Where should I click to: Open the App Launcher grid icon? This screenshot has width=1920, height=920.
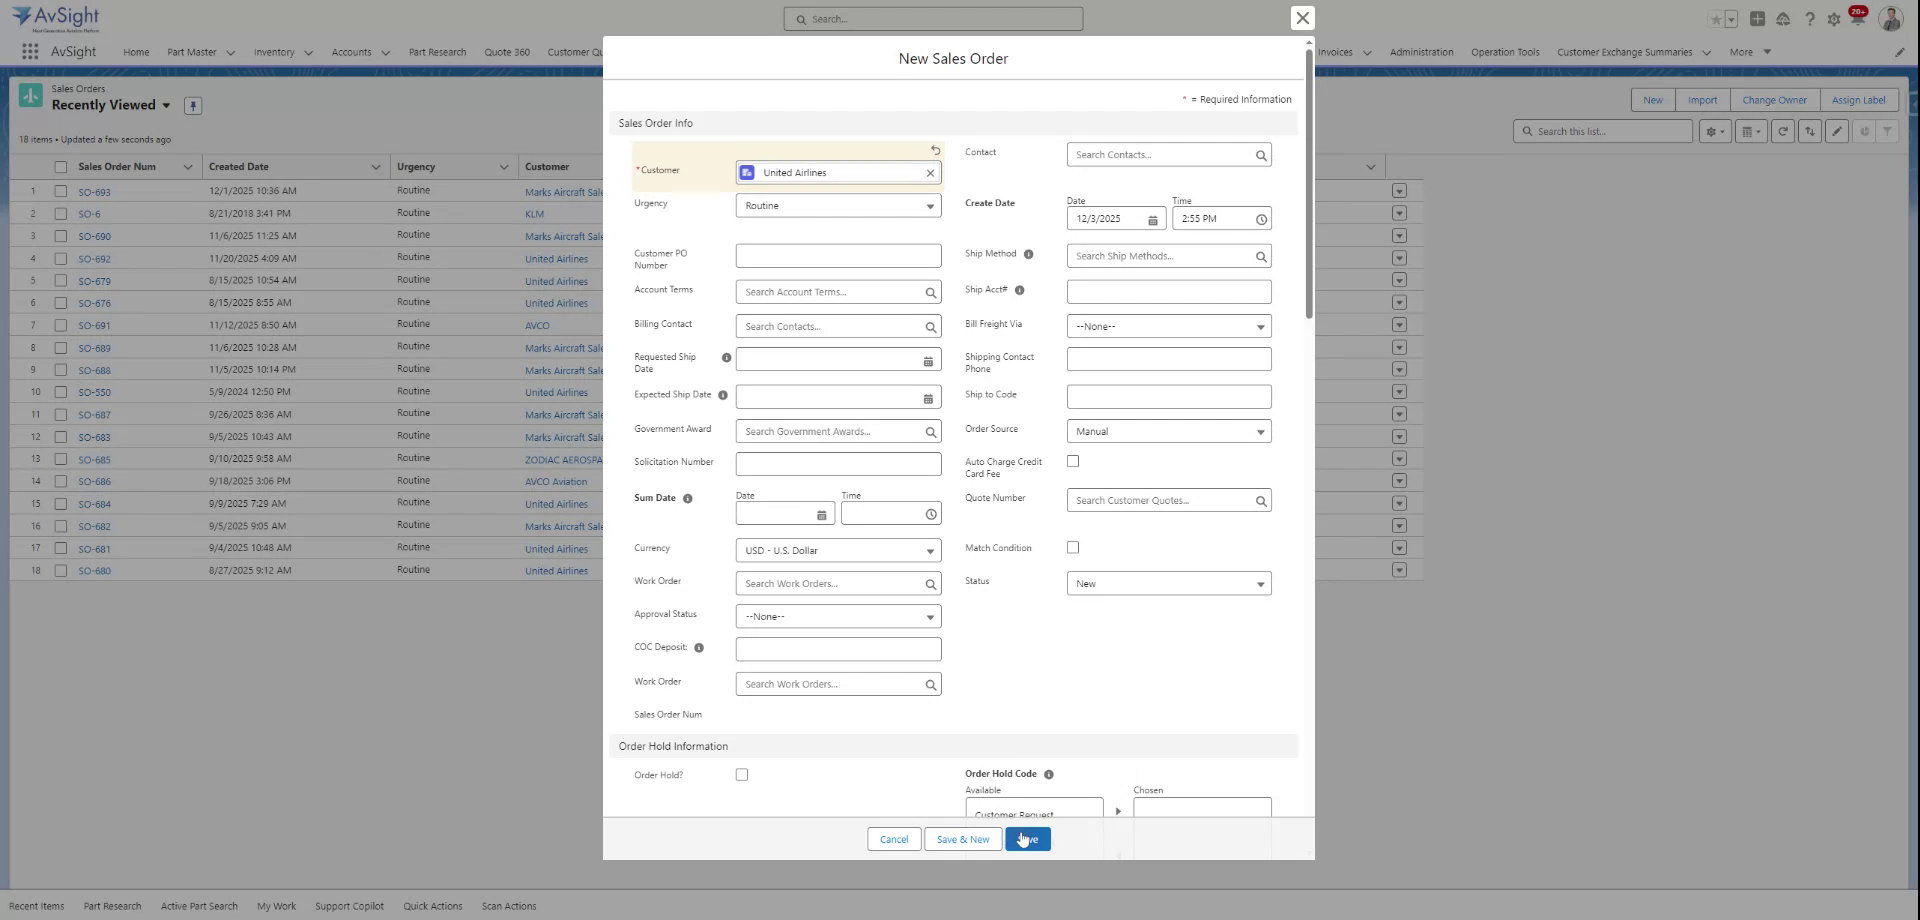[29, 51]
